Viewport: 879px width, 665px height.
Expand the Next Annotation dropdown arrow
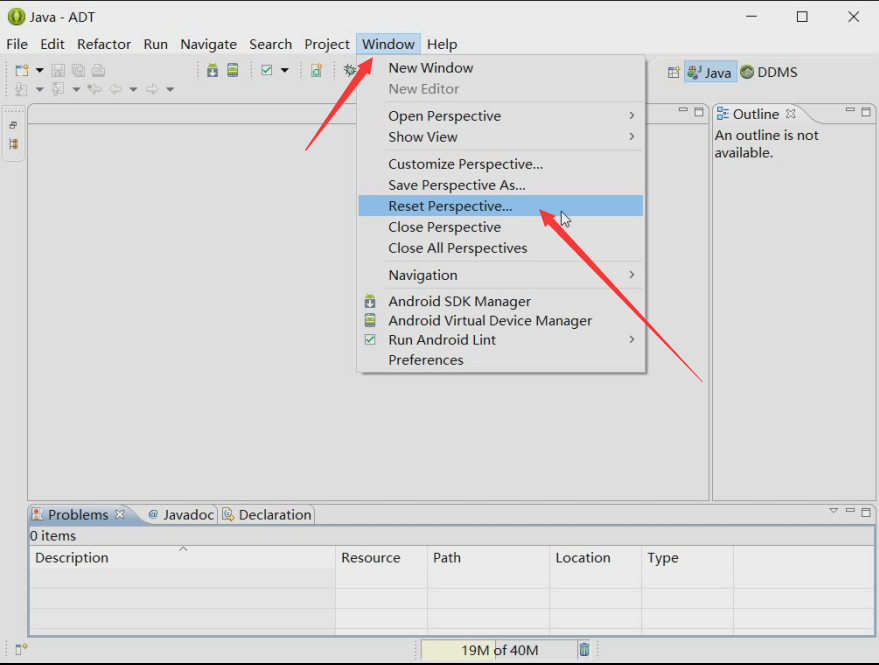click(x=40, y=89)
